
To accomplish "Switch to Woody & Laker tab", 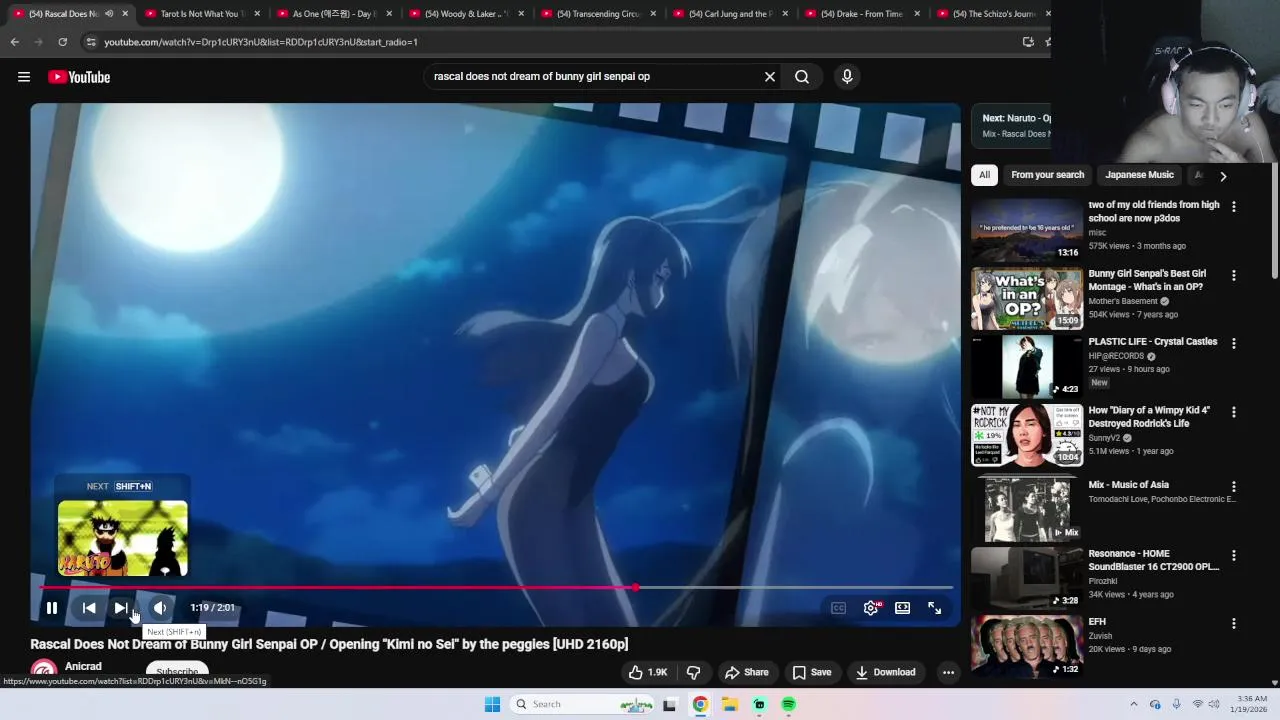I will pos(464,14).
